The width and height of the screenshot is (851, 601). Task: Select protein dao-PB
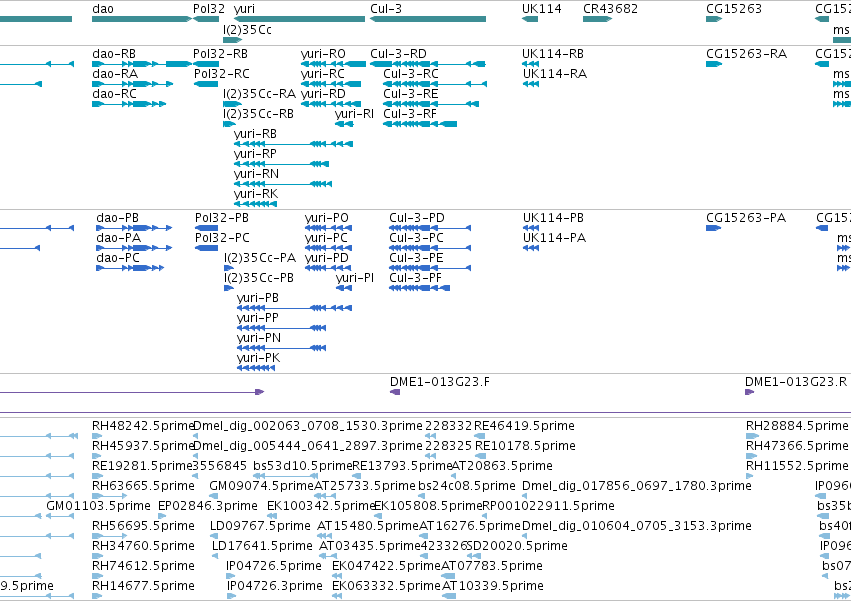tap(117, 218)
